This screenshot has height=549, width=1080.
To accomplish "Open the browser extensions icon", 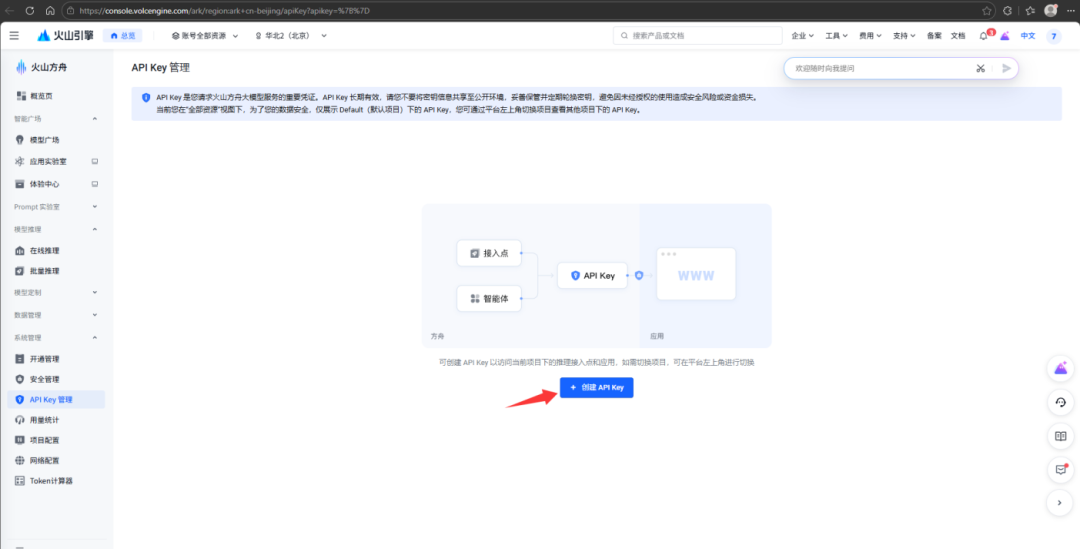I will 1008,10.
